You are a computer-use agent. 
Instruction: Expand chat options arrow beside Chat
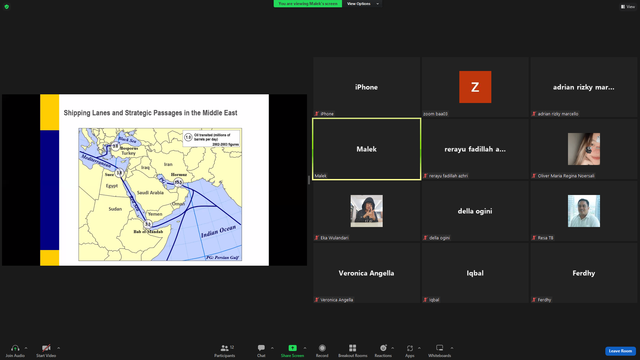272,348
